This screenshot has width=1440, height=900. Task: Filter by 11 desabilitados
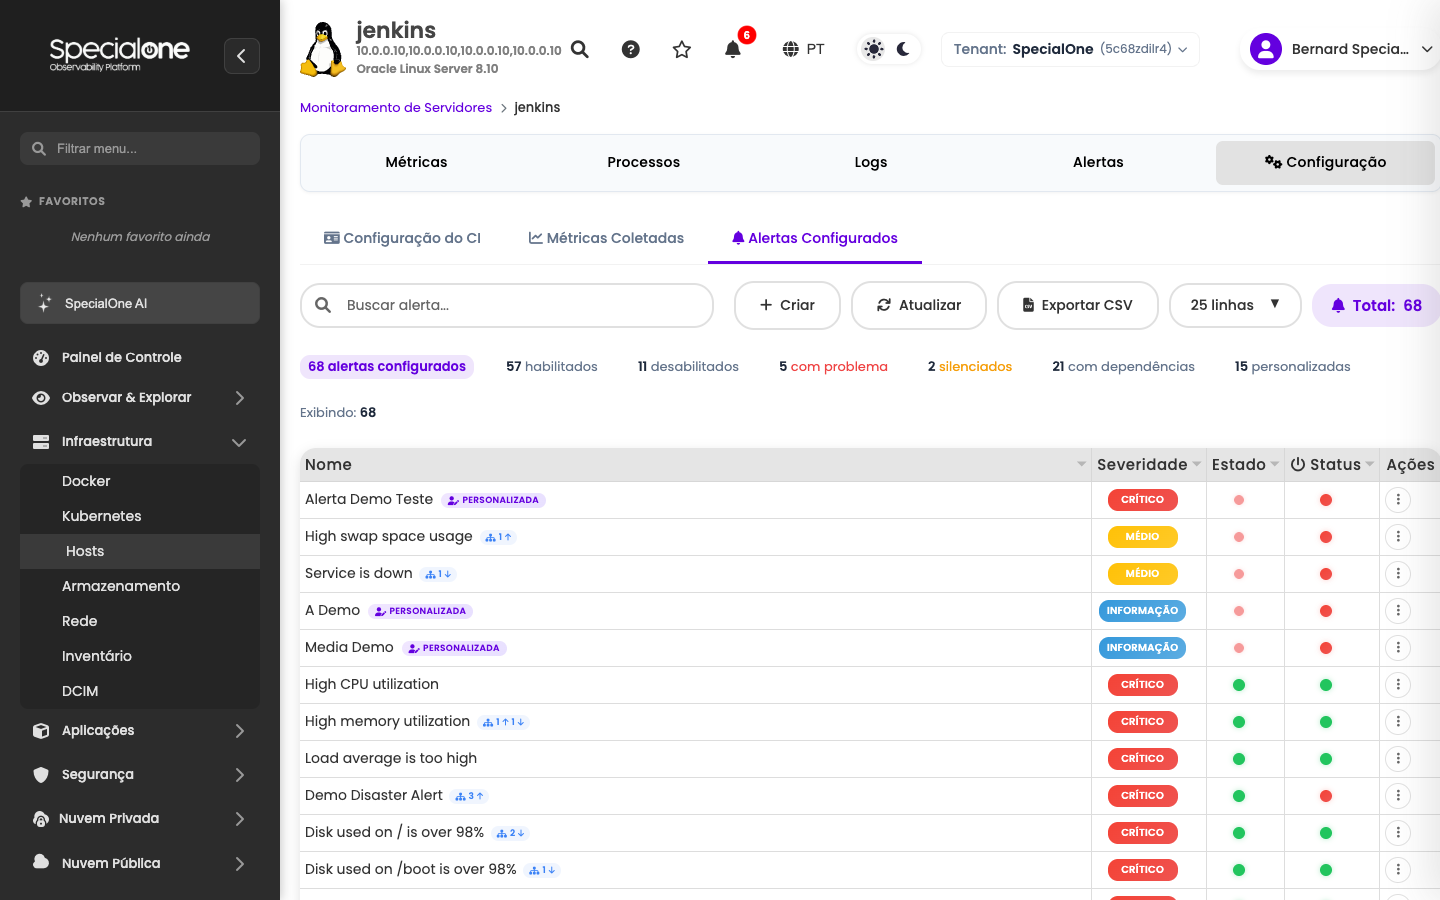(x=688, y=366)
